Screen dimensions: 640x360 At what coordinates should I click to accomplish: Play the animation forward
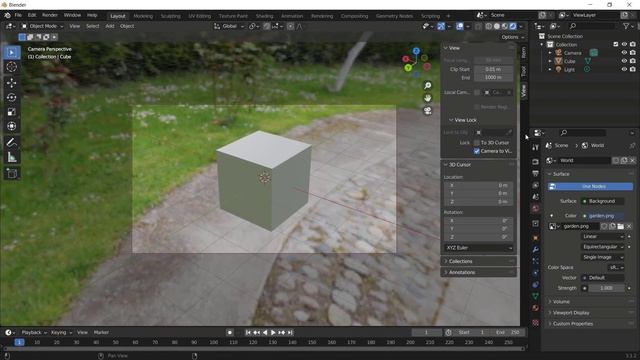pos(273,333)
